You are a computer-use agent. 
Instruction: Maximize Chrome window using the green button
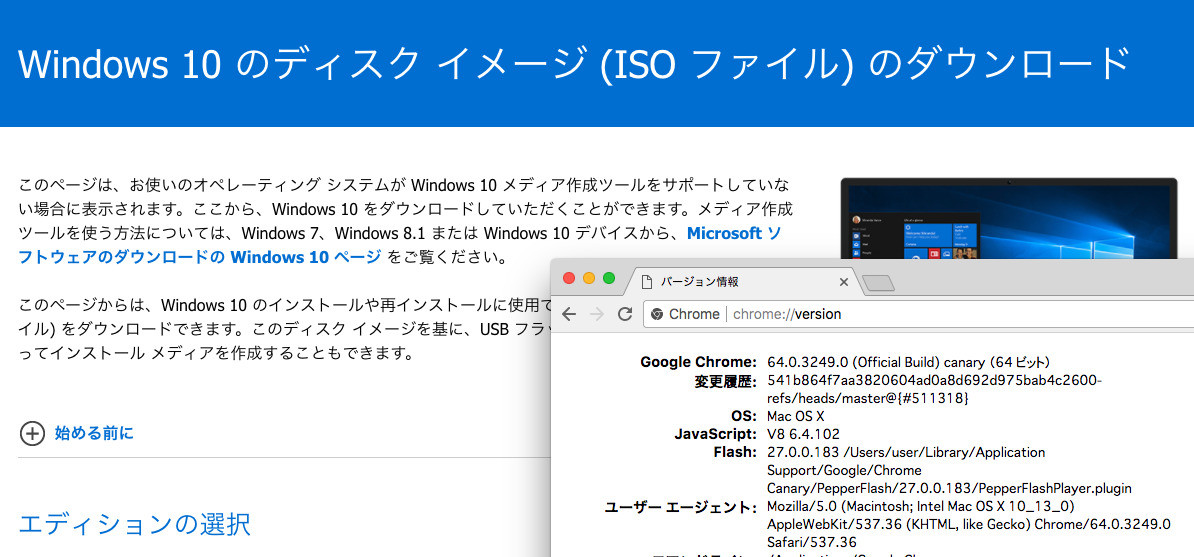pos(608,277)
